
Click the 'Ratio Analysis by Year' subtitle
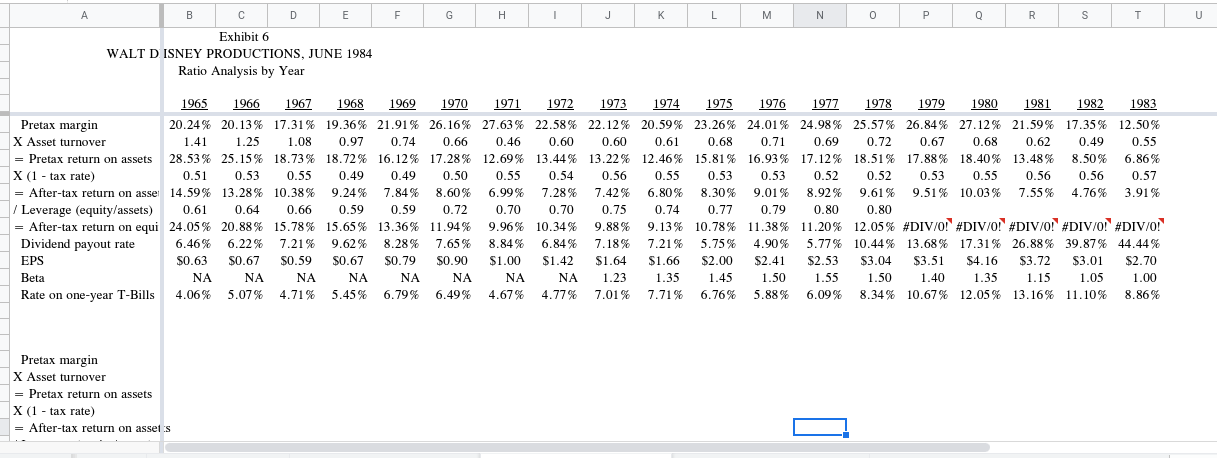[x=241, y=71]
